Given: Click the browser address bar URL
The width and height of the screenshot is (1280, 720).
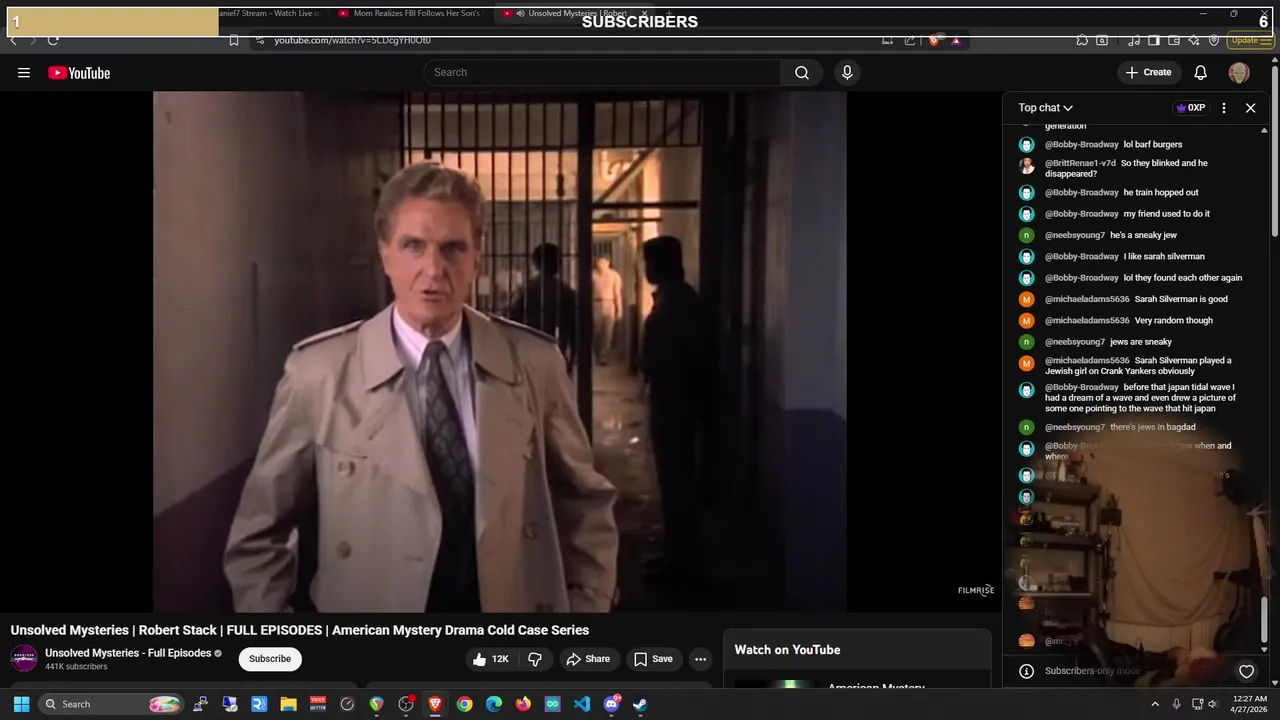Looking at the screenshot, I should pyautogui.click(x=353, y=40).
